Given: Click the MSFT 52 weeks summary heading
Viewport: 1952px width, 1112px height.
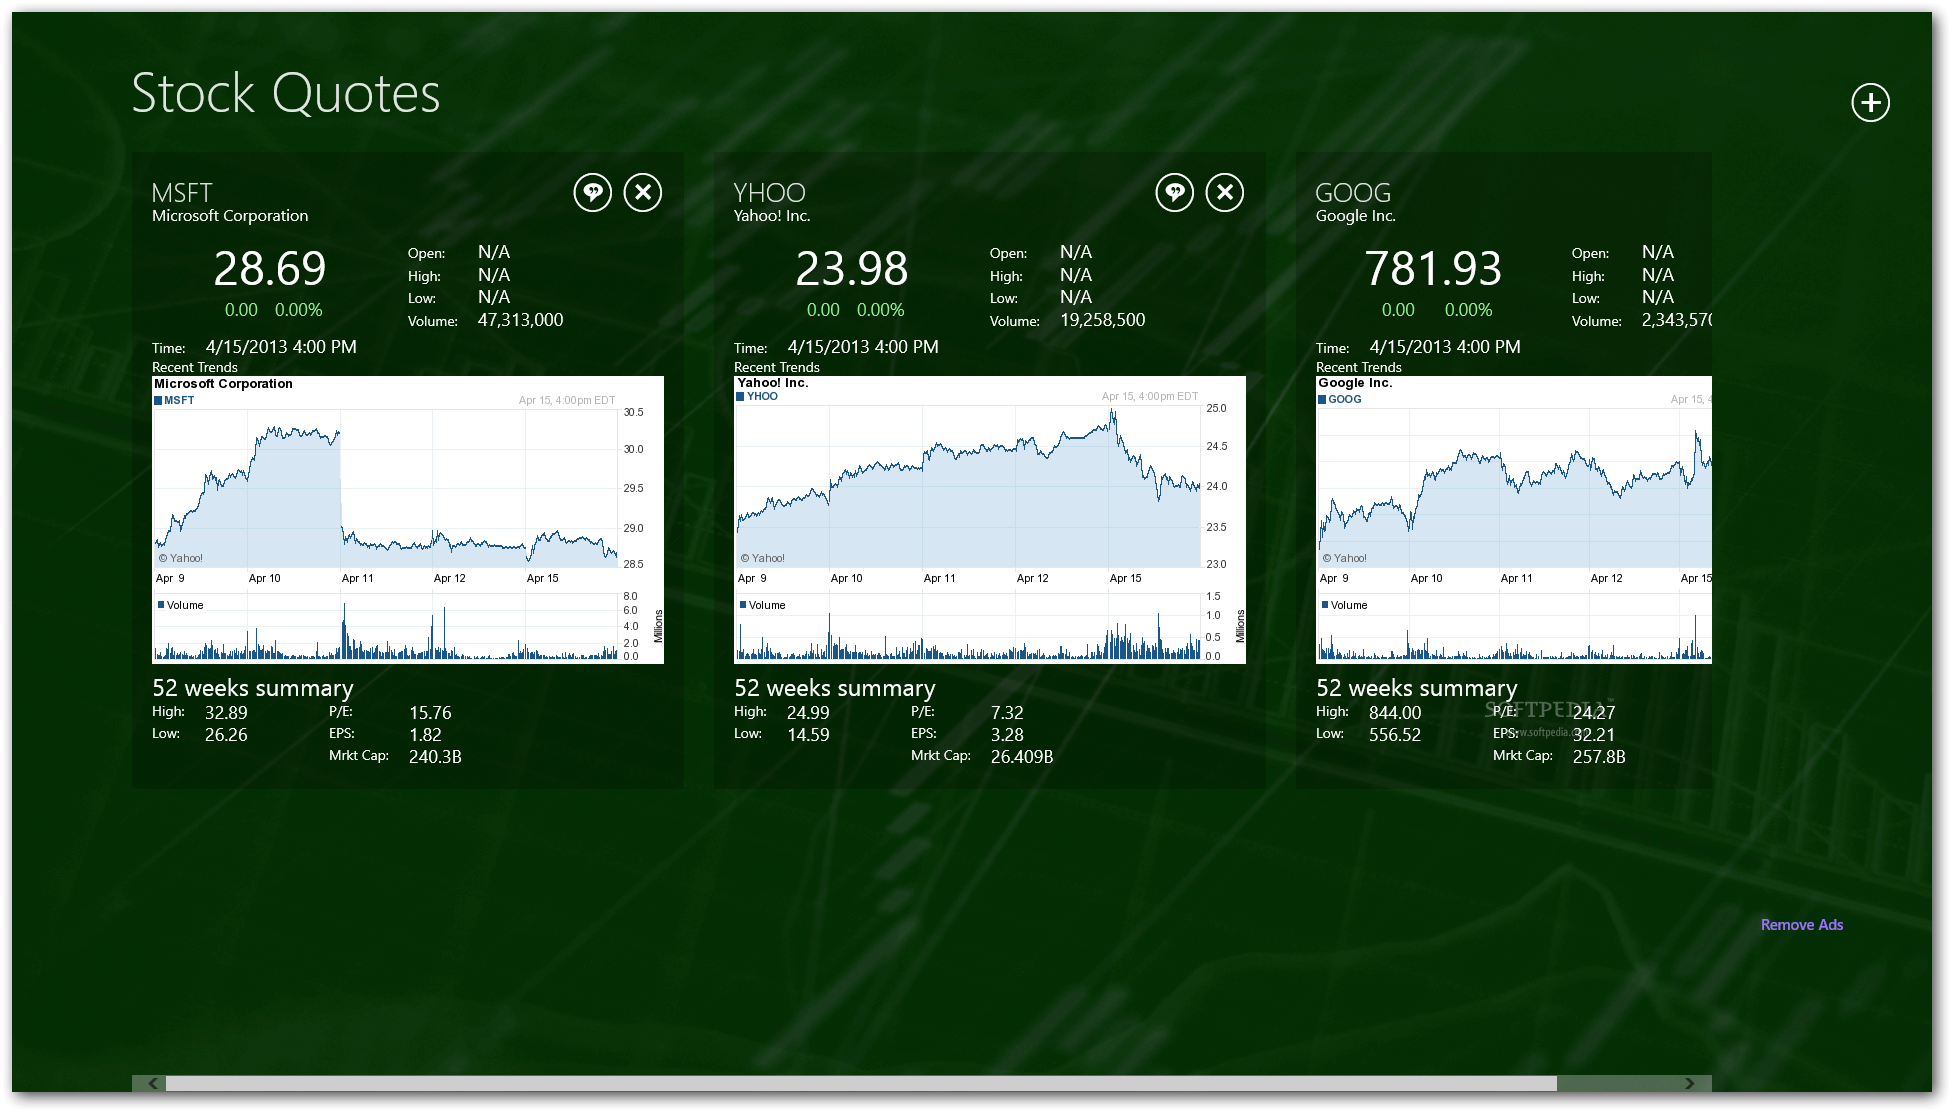Looking at the screenshot, I should pyautogui.click(x=253, y=688).
